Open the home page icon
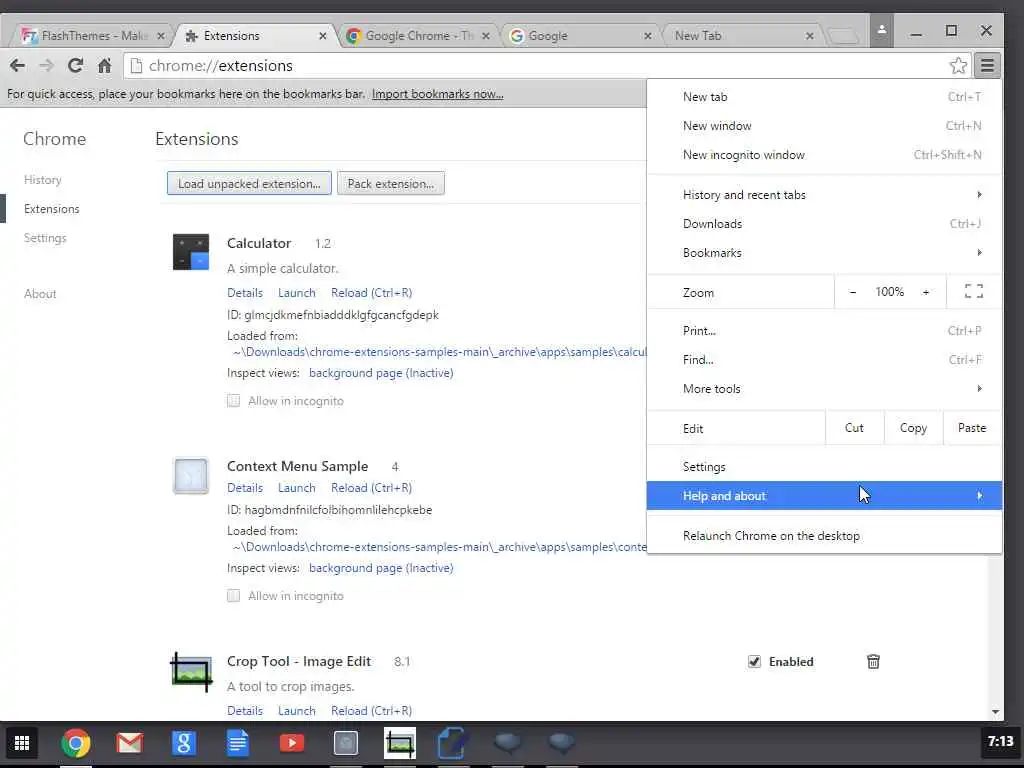 104,65
